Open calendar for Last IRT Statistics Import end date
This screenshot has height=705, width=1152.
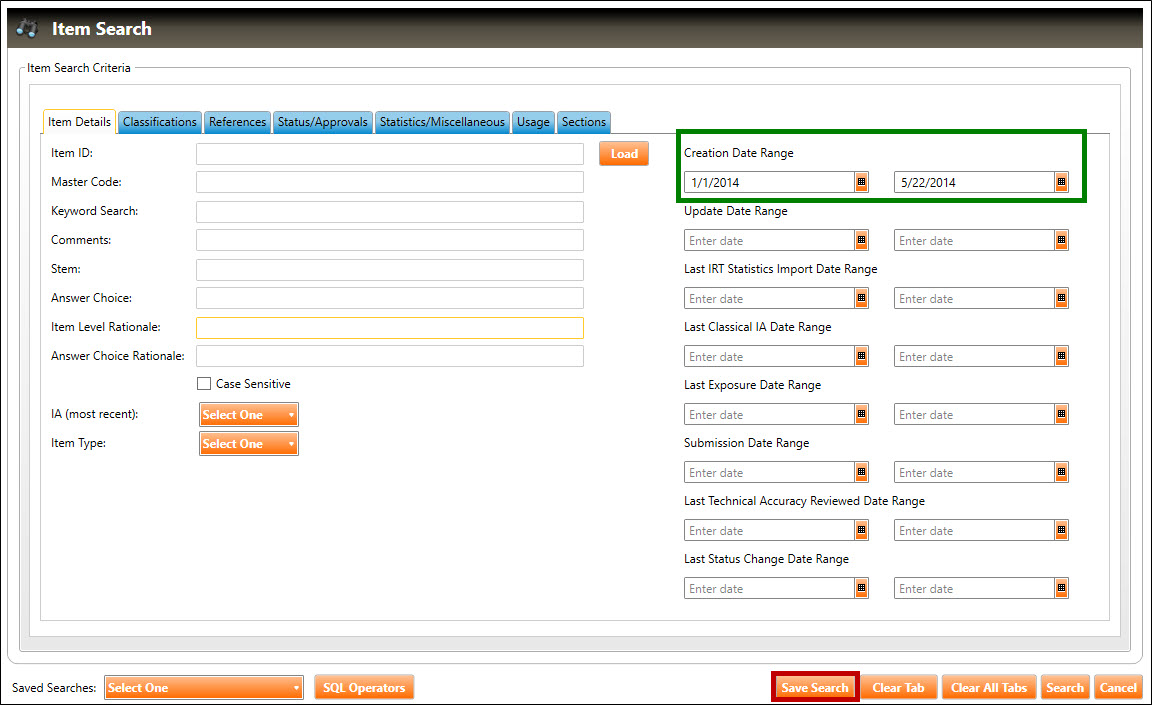pyautogui.click(x=1061, y=299)
